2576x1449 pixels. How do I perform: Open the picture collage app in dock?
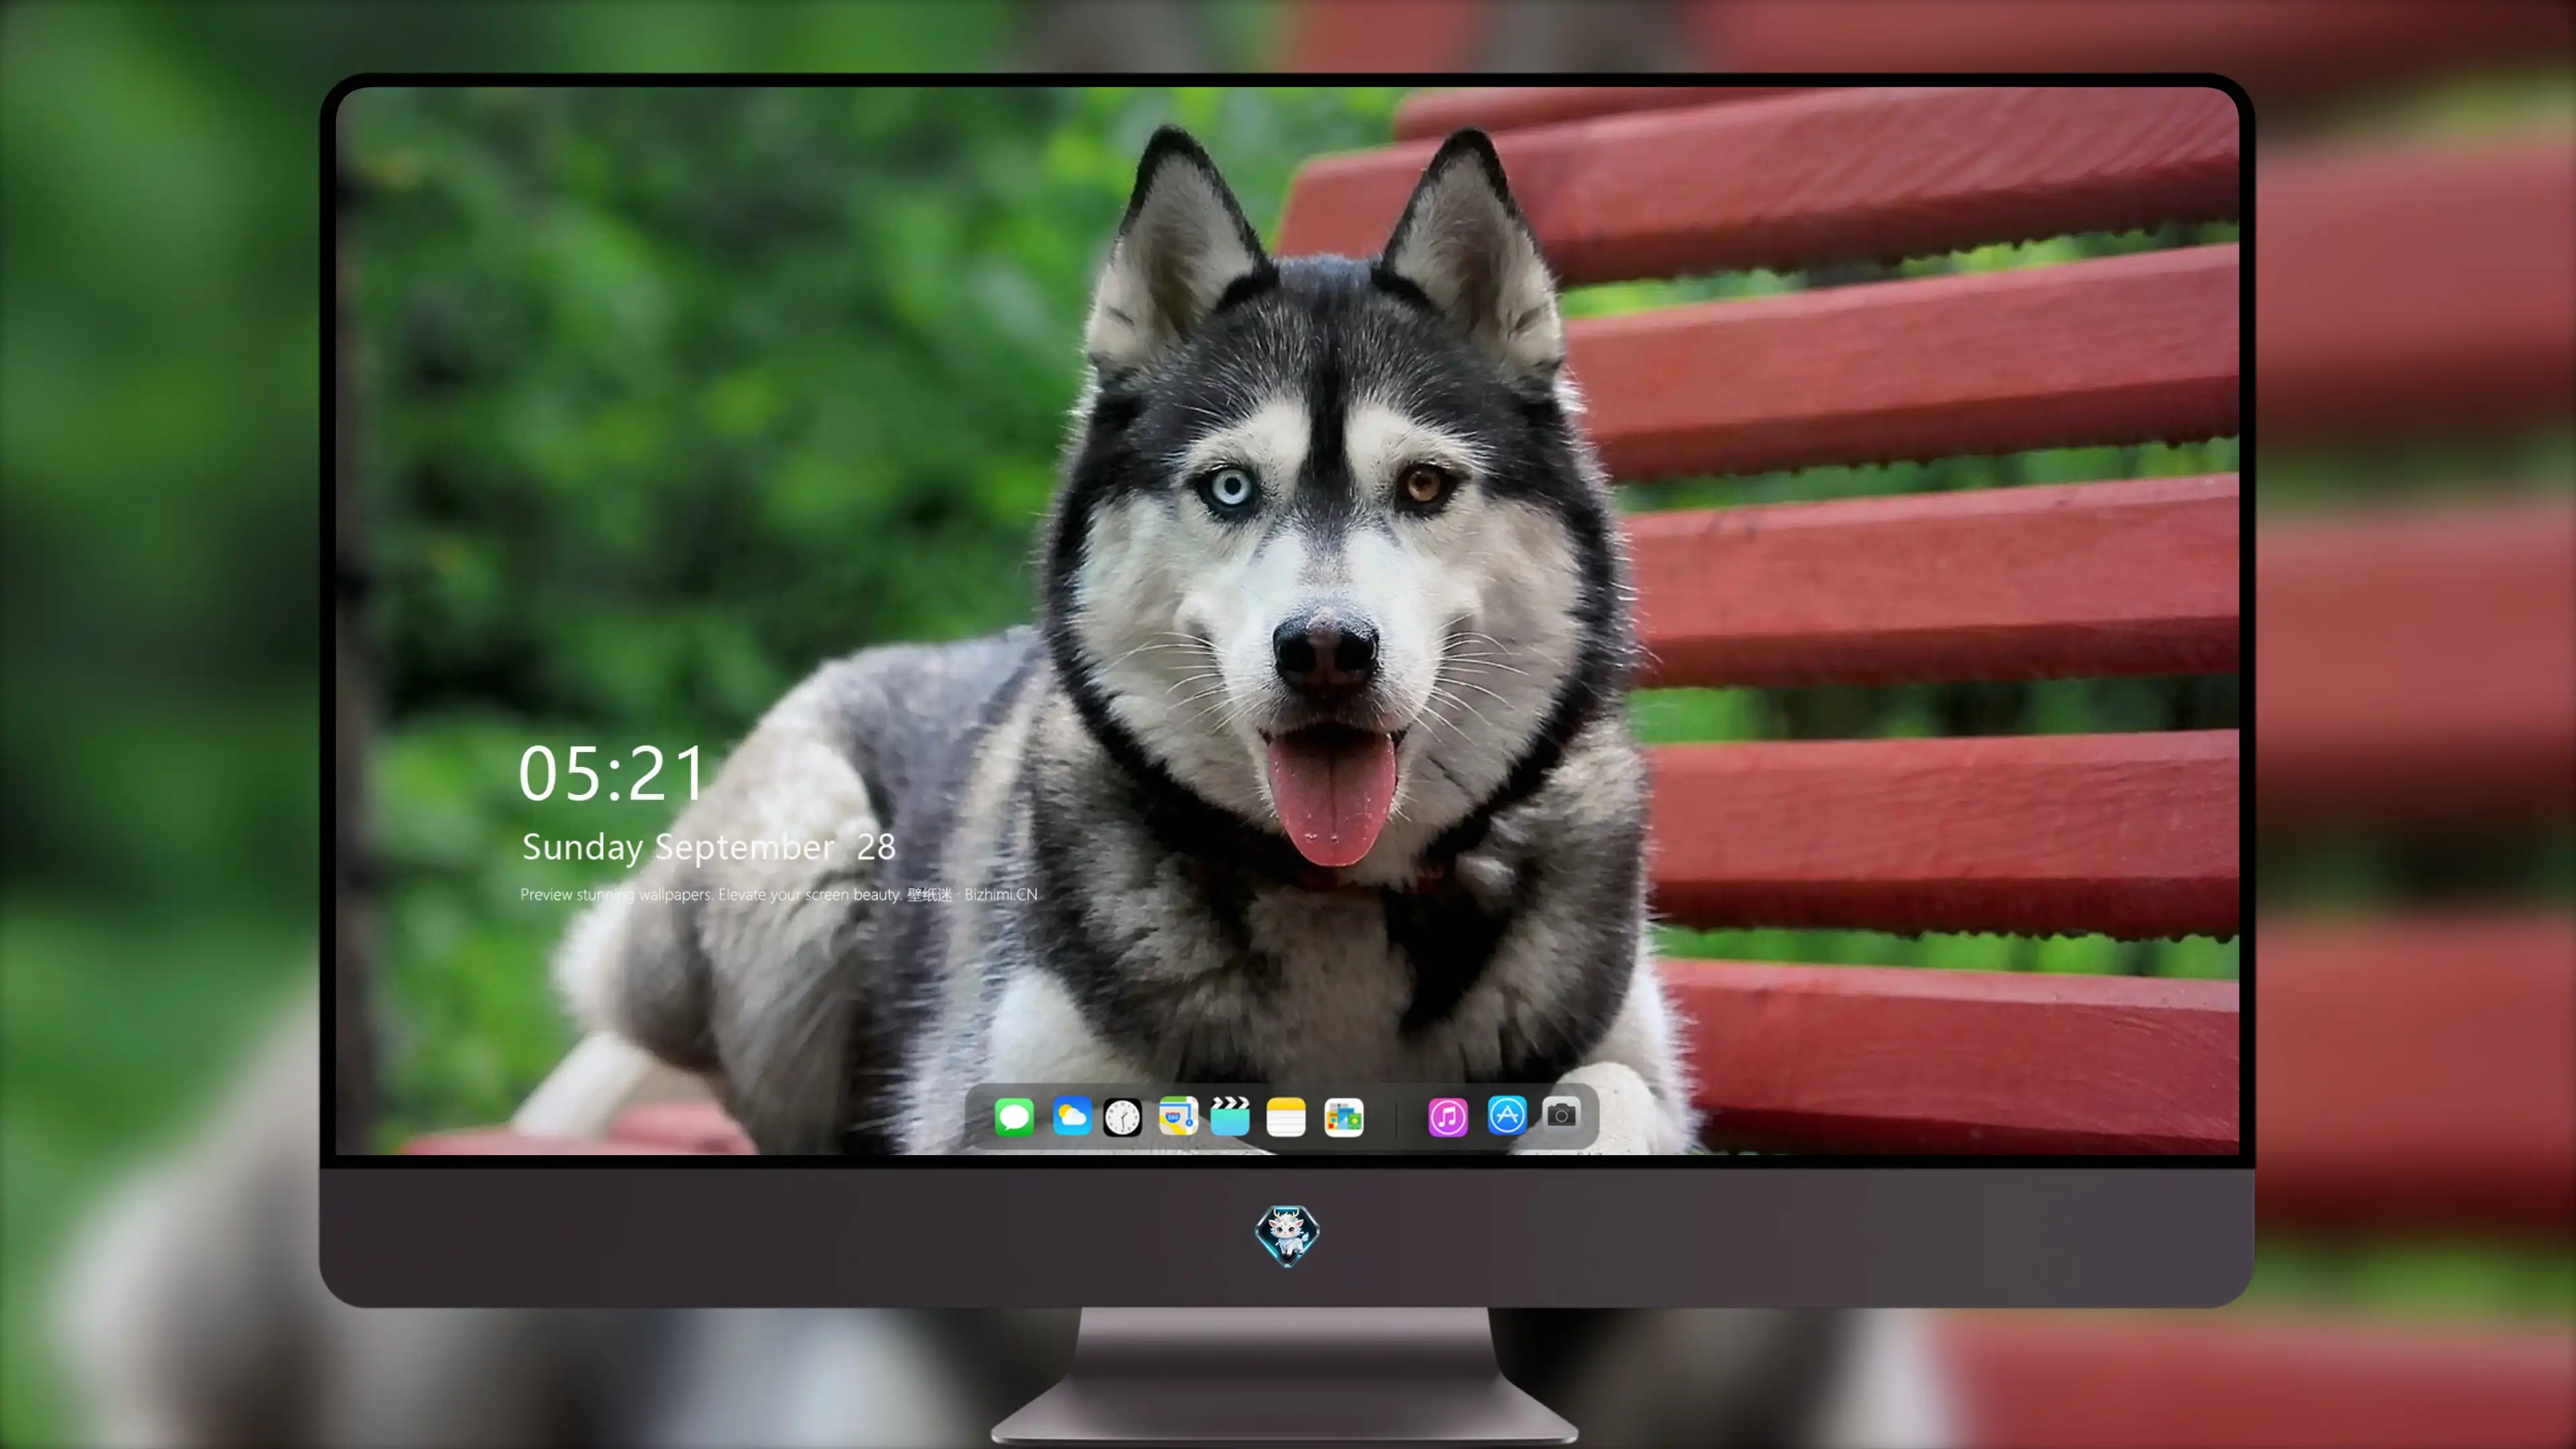pos(1344,1117)
